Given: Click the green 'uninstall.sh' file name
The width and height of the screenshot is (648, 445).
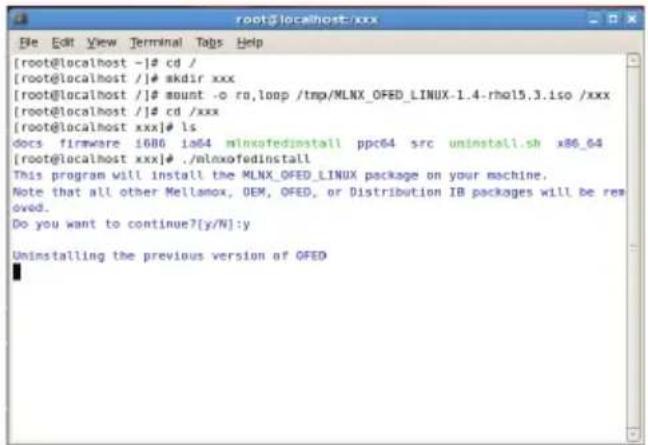Looking at the screenshot, I should click(495, 143).
